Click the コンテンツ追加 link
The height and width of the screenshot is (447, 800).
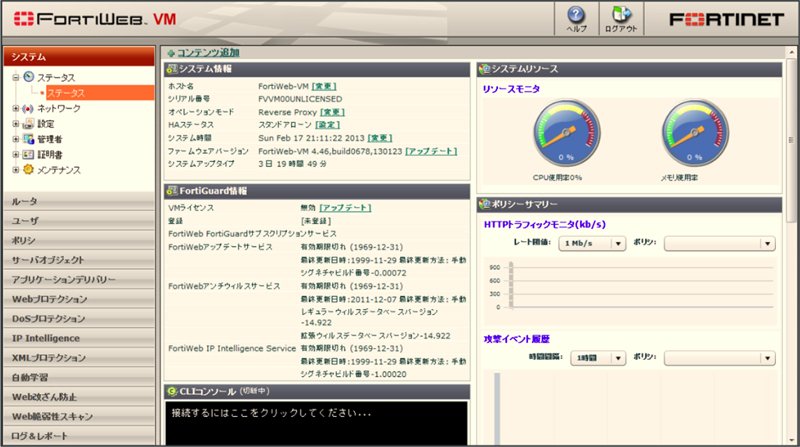tap(208, 53)
